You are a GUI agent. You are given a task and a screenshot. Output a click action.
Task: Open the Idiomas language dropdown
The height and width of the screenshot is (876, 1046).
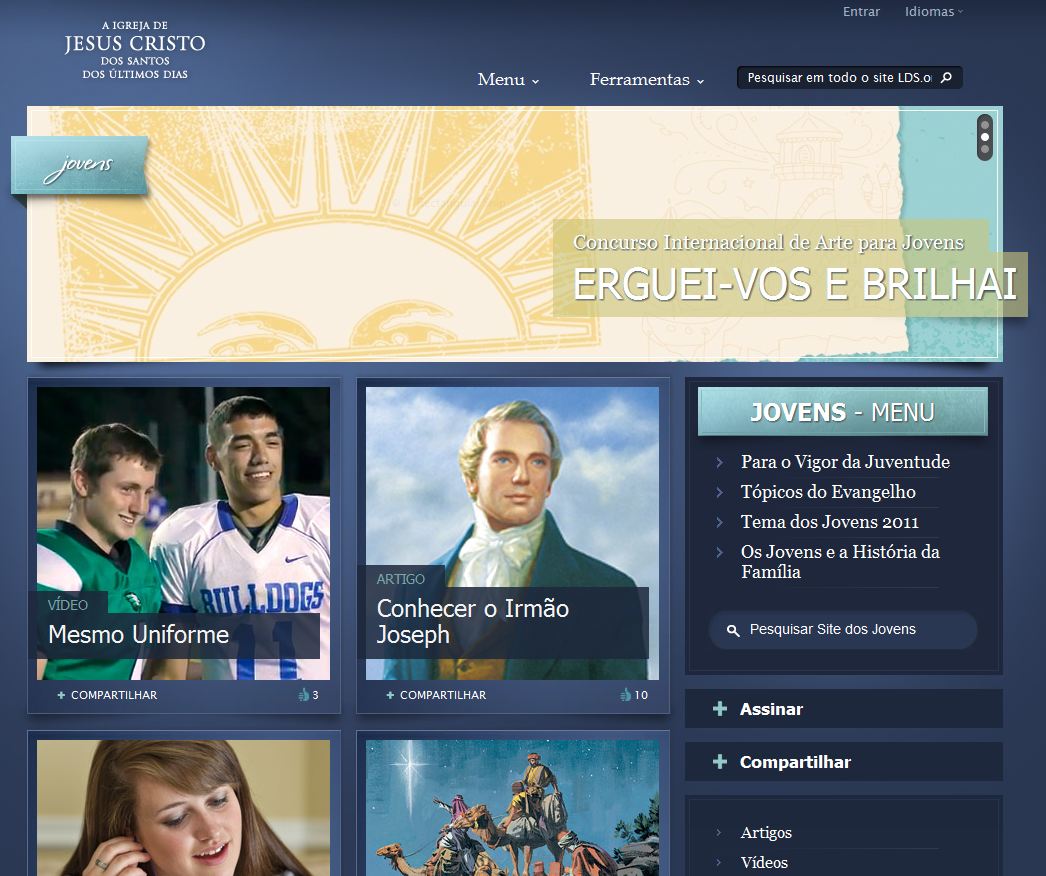[x=934, y=12]
